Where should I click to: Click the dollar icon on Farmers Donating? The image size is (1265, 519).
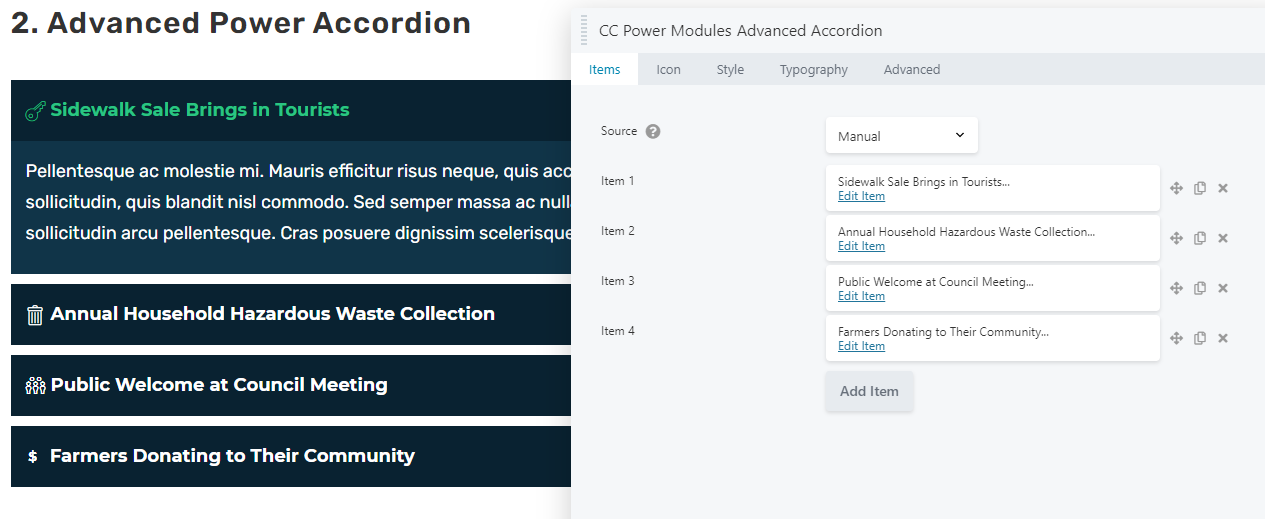[x=32, y=456]
